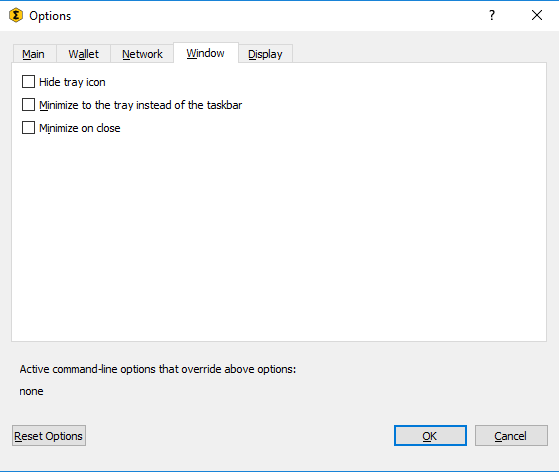Click the Window tab
The image size is (559, 472).
coord(206,53)
